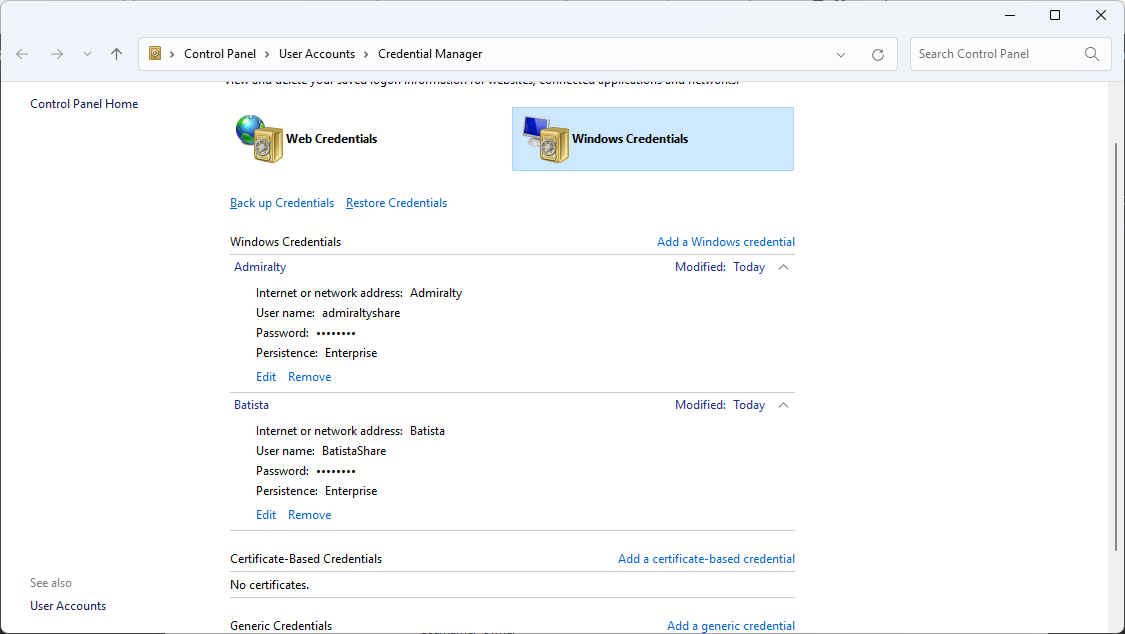Expand the chevron after User Accounts breadcrumb
Viewport: 1125px width, 634px height.
point(366,54)
